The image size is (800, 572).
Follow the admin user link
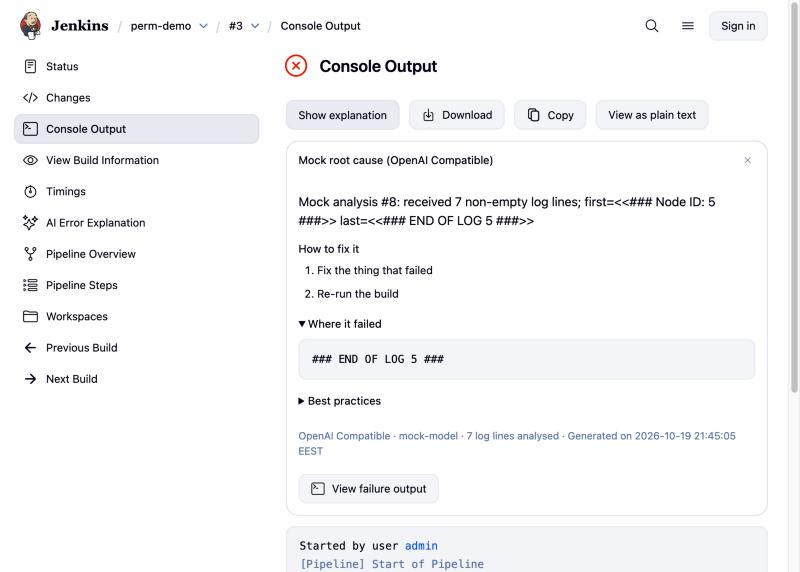[x=421, y=546]
